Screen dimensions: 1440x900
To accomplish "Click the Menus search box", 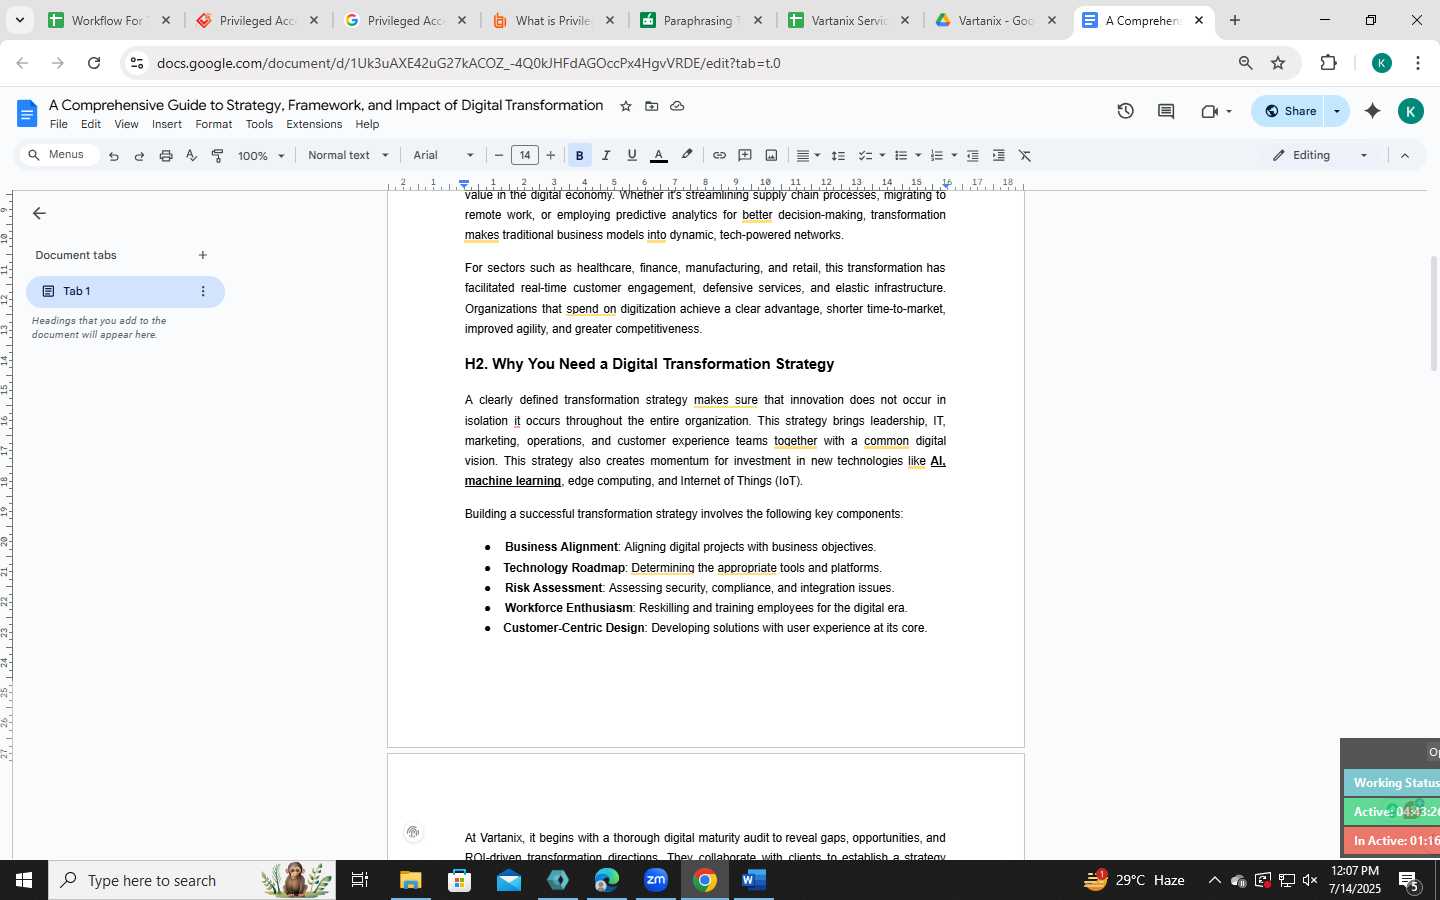I will [x=59, y=155].
